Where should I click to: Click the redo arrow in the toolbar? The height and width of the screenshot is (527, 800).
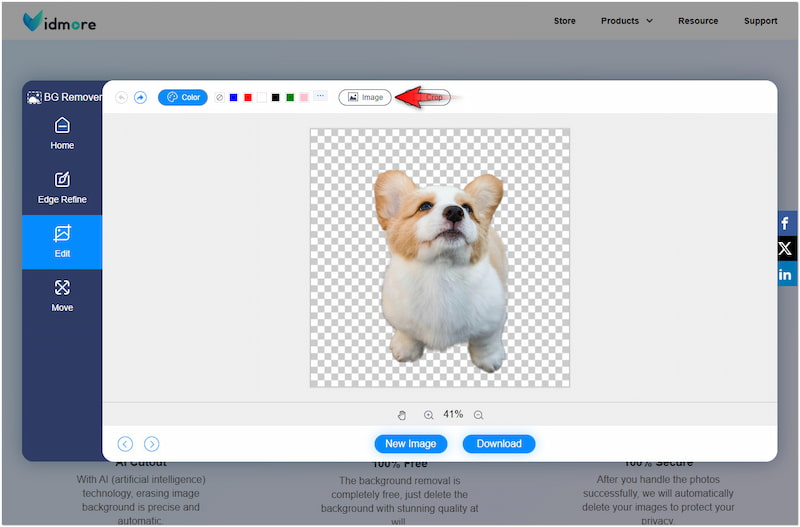pos(140,97)
